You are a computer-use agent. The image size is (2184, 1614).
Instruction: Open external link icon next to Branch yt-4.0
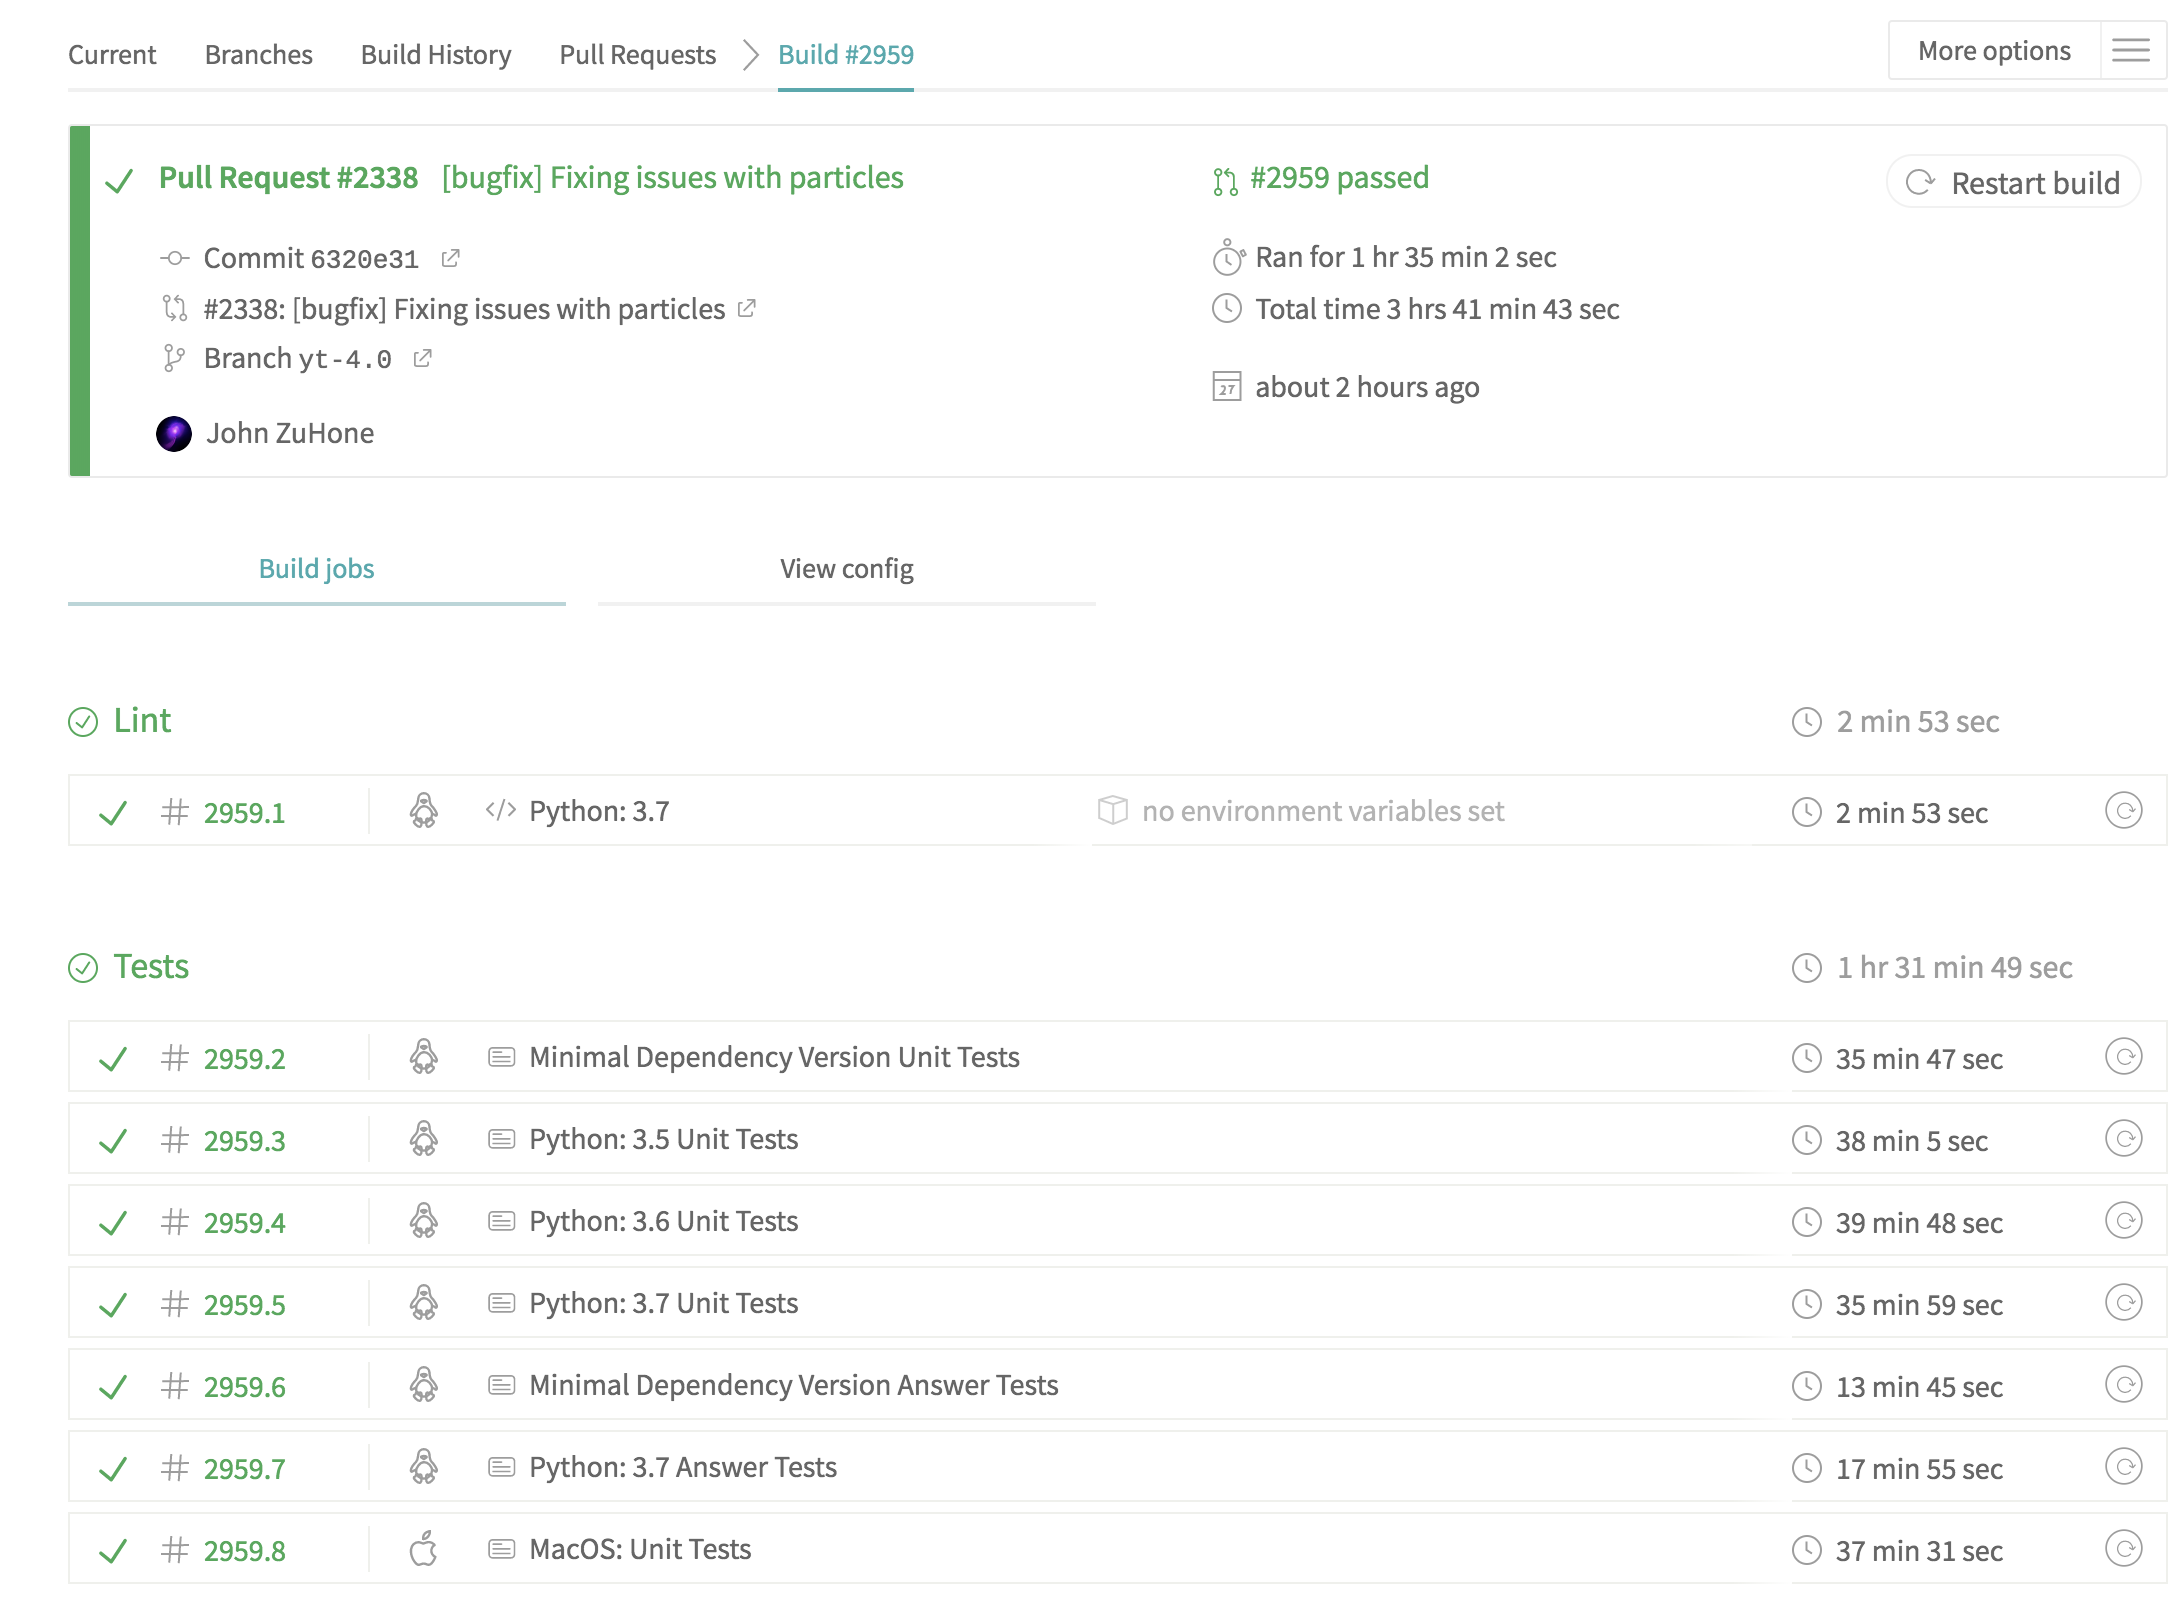423,358
